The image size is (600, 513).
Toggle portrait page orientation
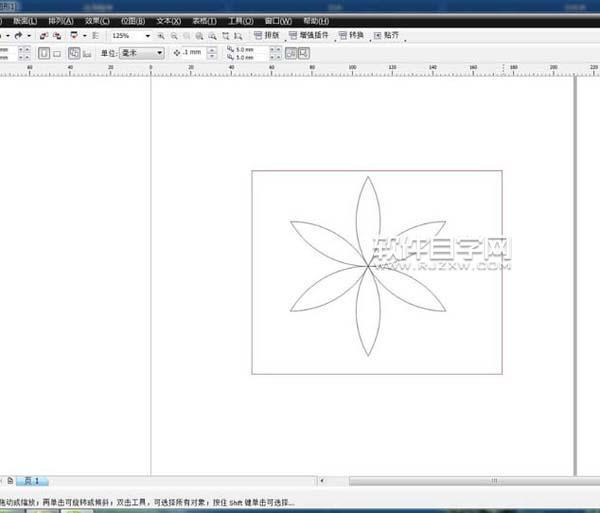(44, 53)
